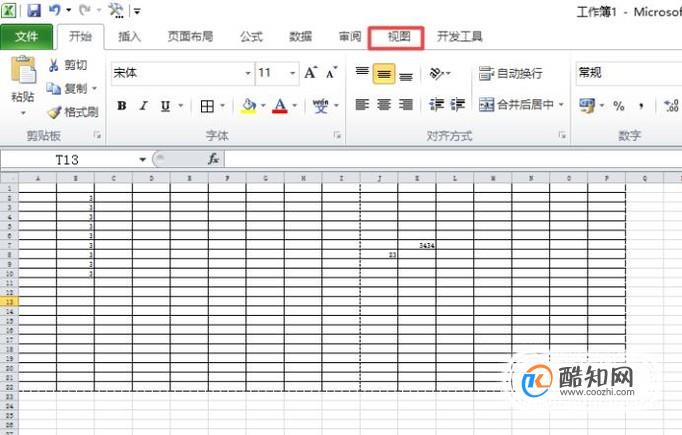Viewport: 682px width, 435px height.
Task: Align text to top of cell
Action: [x=362, y=72]
